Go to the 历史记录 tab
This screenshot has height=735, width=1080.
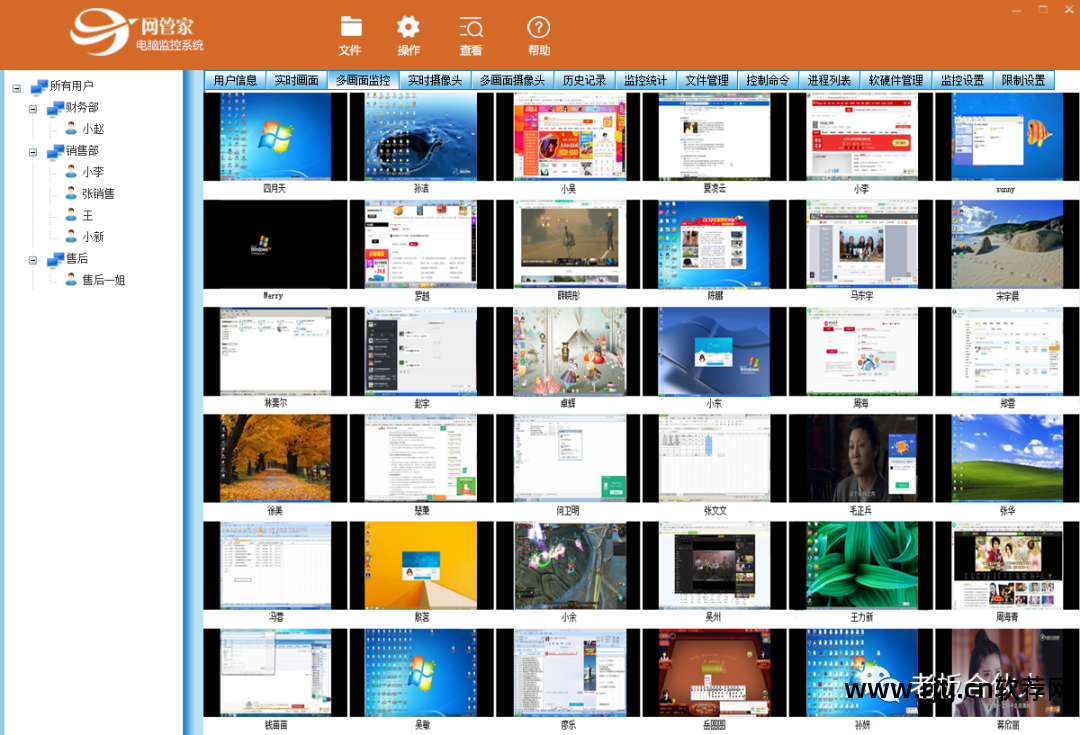coord(585,80)
